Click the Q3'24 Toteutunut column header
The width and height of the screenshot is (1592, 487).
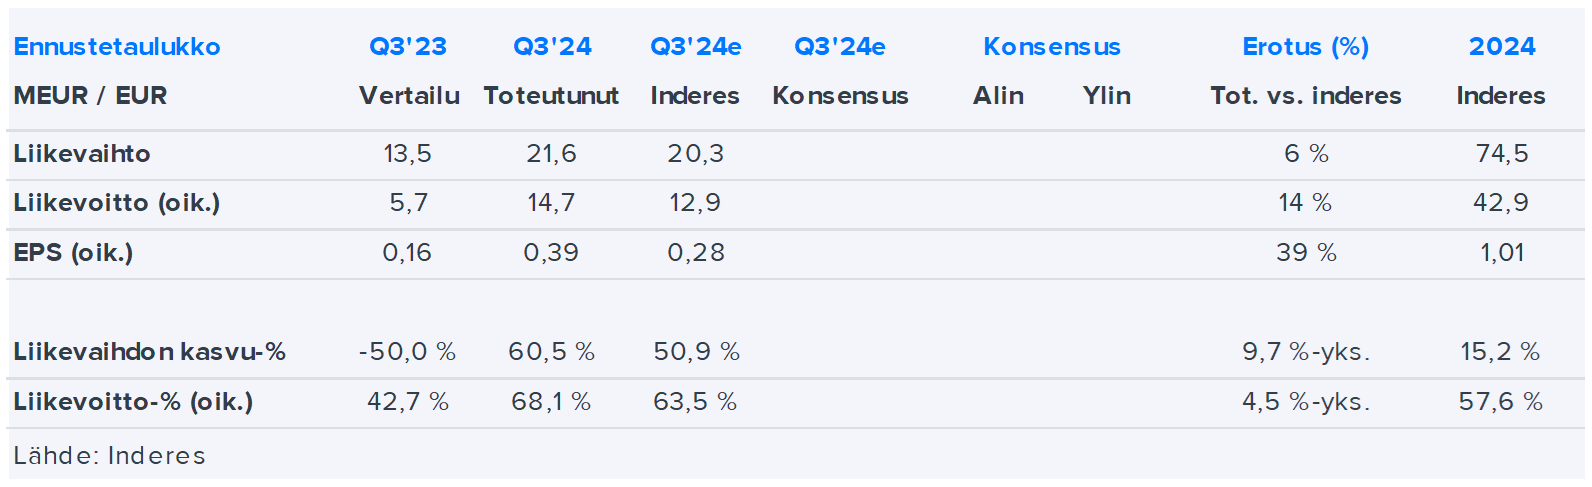552,47
